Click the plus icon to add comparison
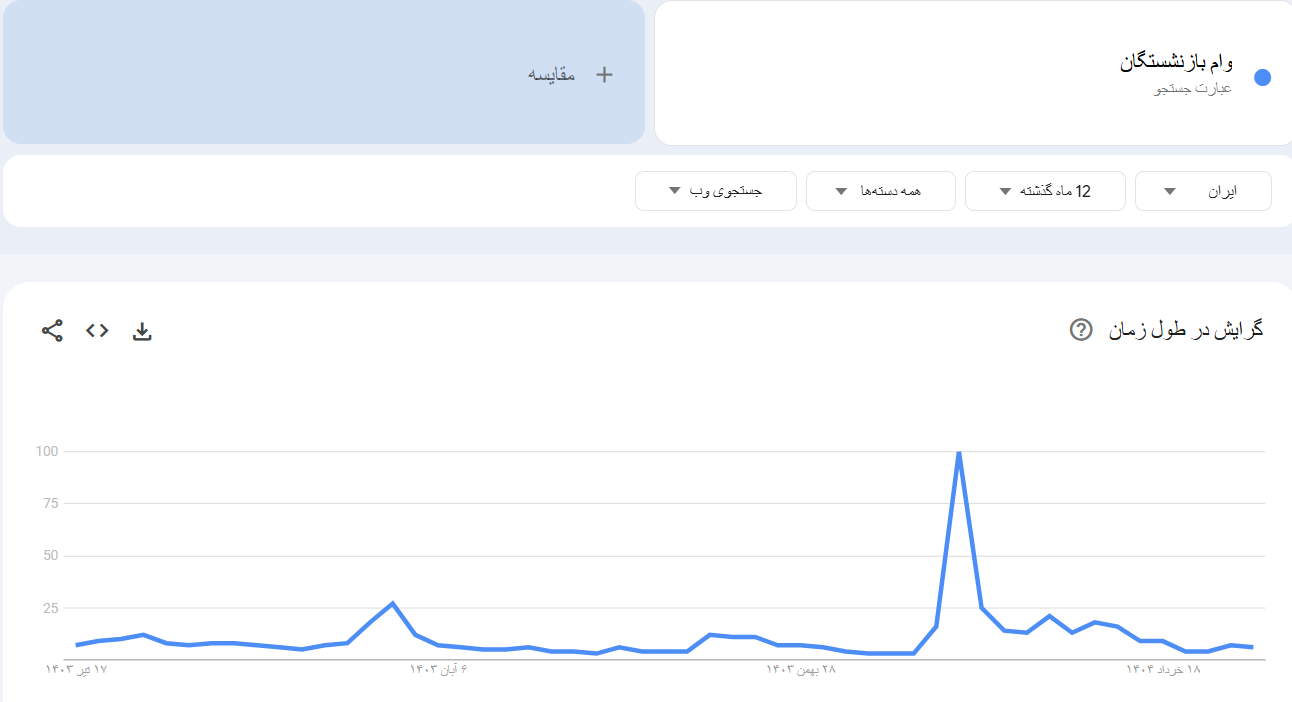 pyautogui.click(x=604, y=75)
